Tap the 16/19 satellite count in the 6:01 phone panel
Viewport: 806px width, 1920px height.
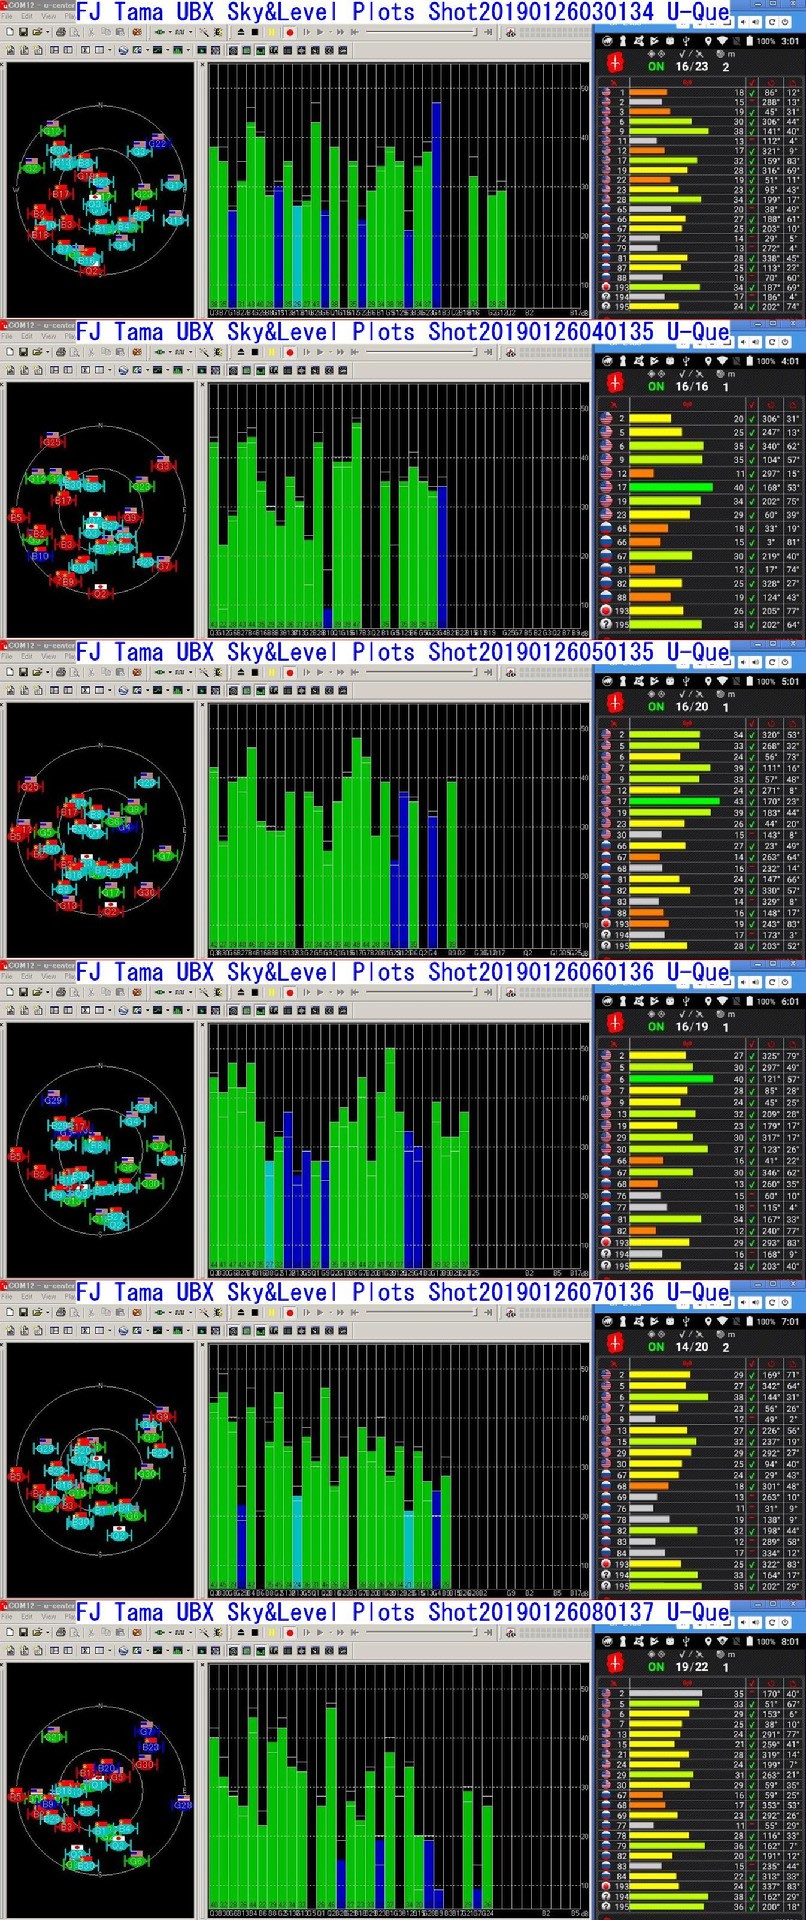(x=692, y=1027)
